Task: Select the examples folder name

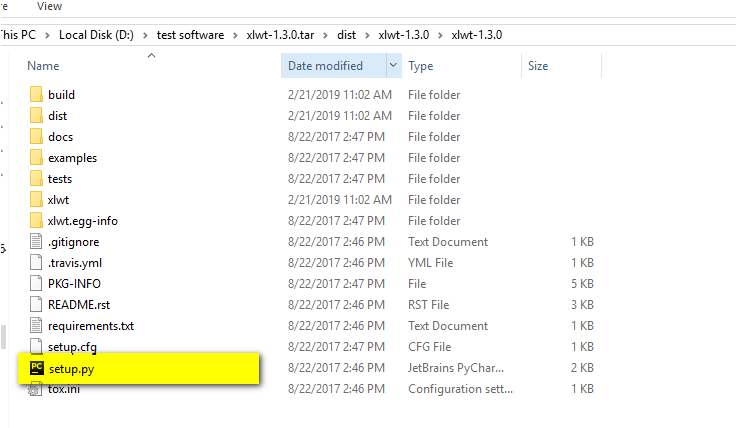Action: 72,158
